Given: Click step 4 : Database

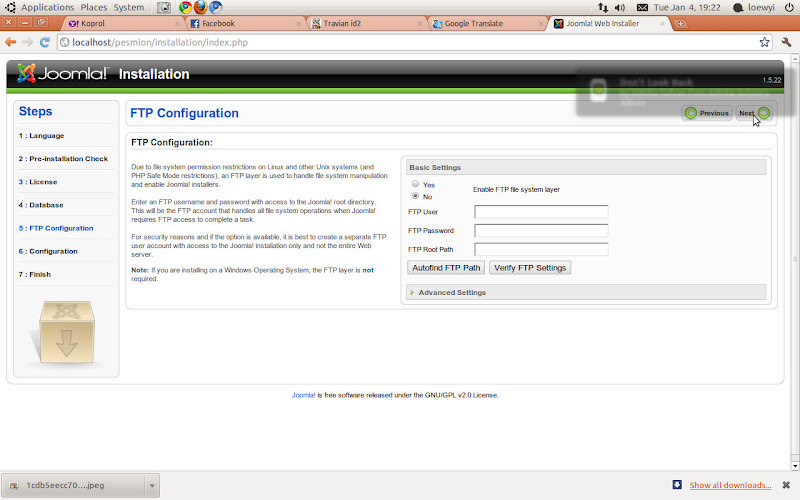Looking at the screenshot, I should click(41, 205).
